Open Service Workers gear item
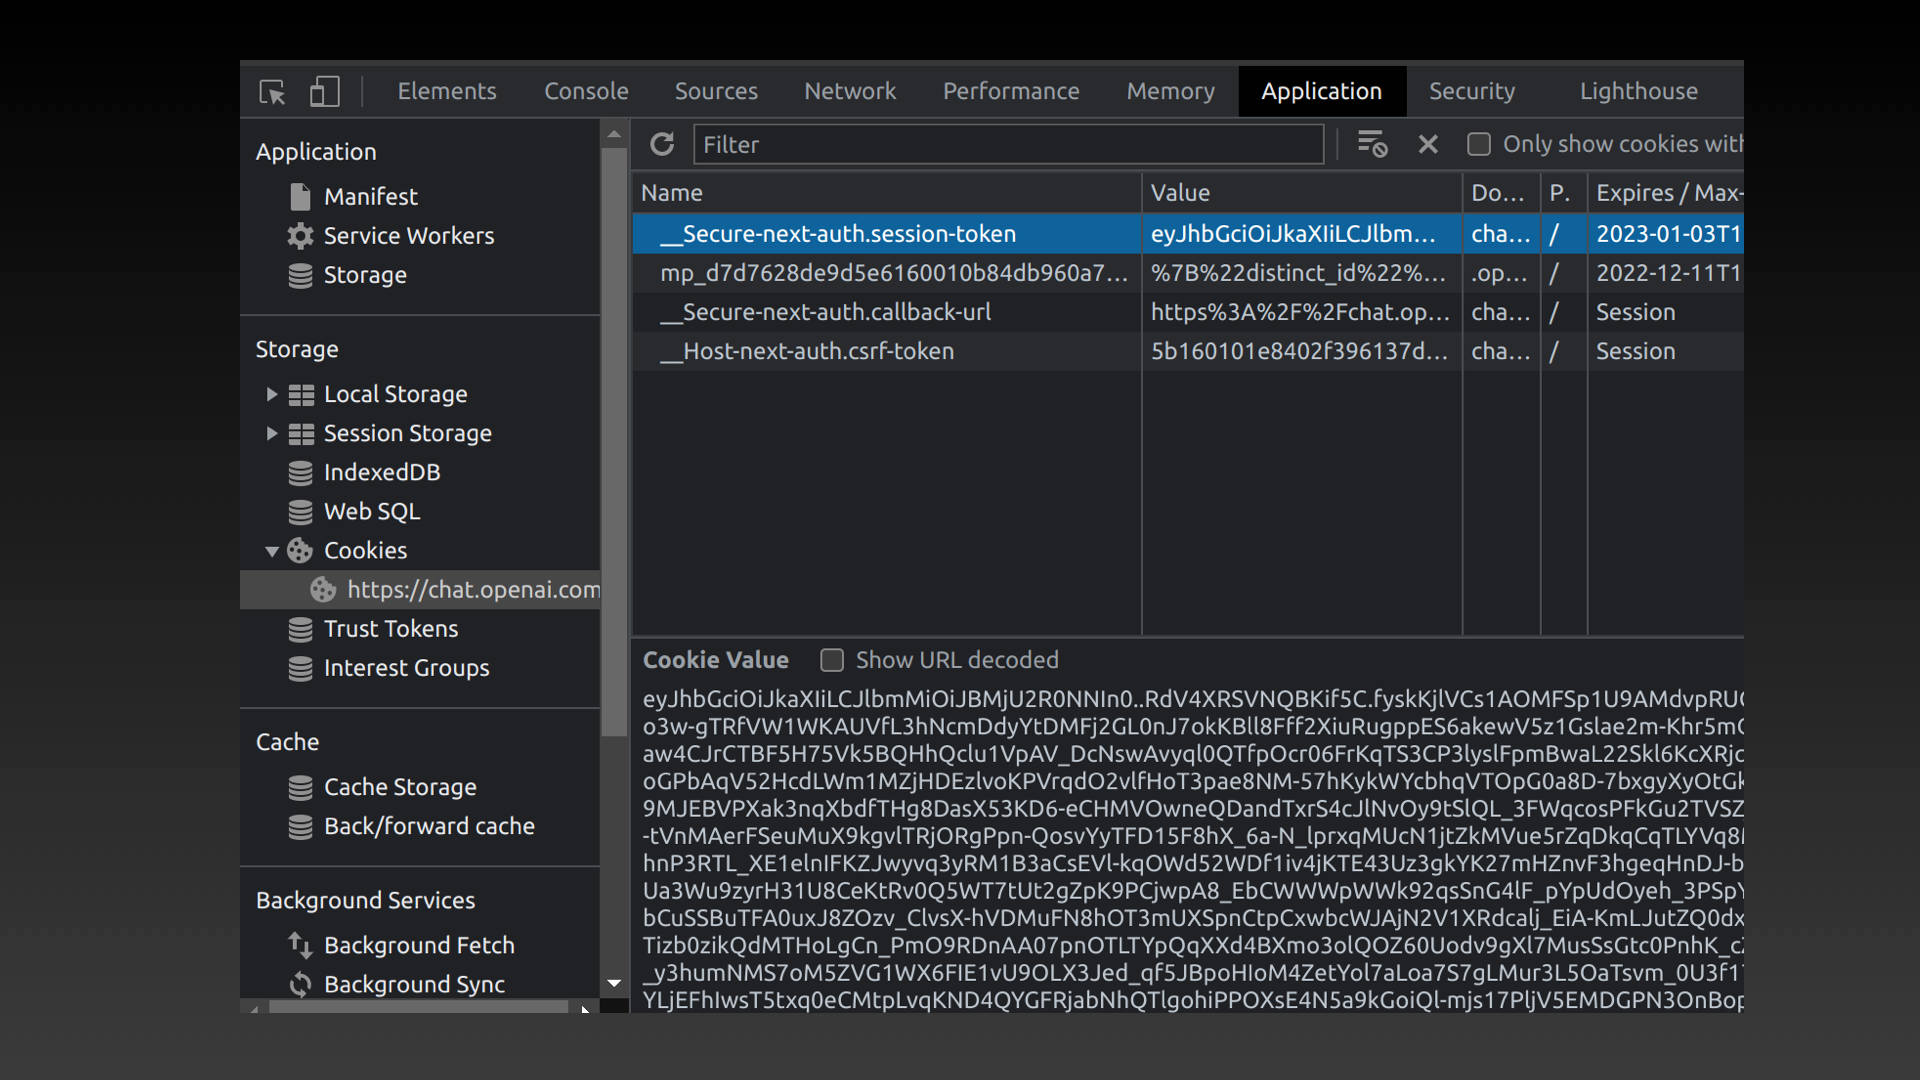Screen dimensions: 1920x1080 pos(407,236)
